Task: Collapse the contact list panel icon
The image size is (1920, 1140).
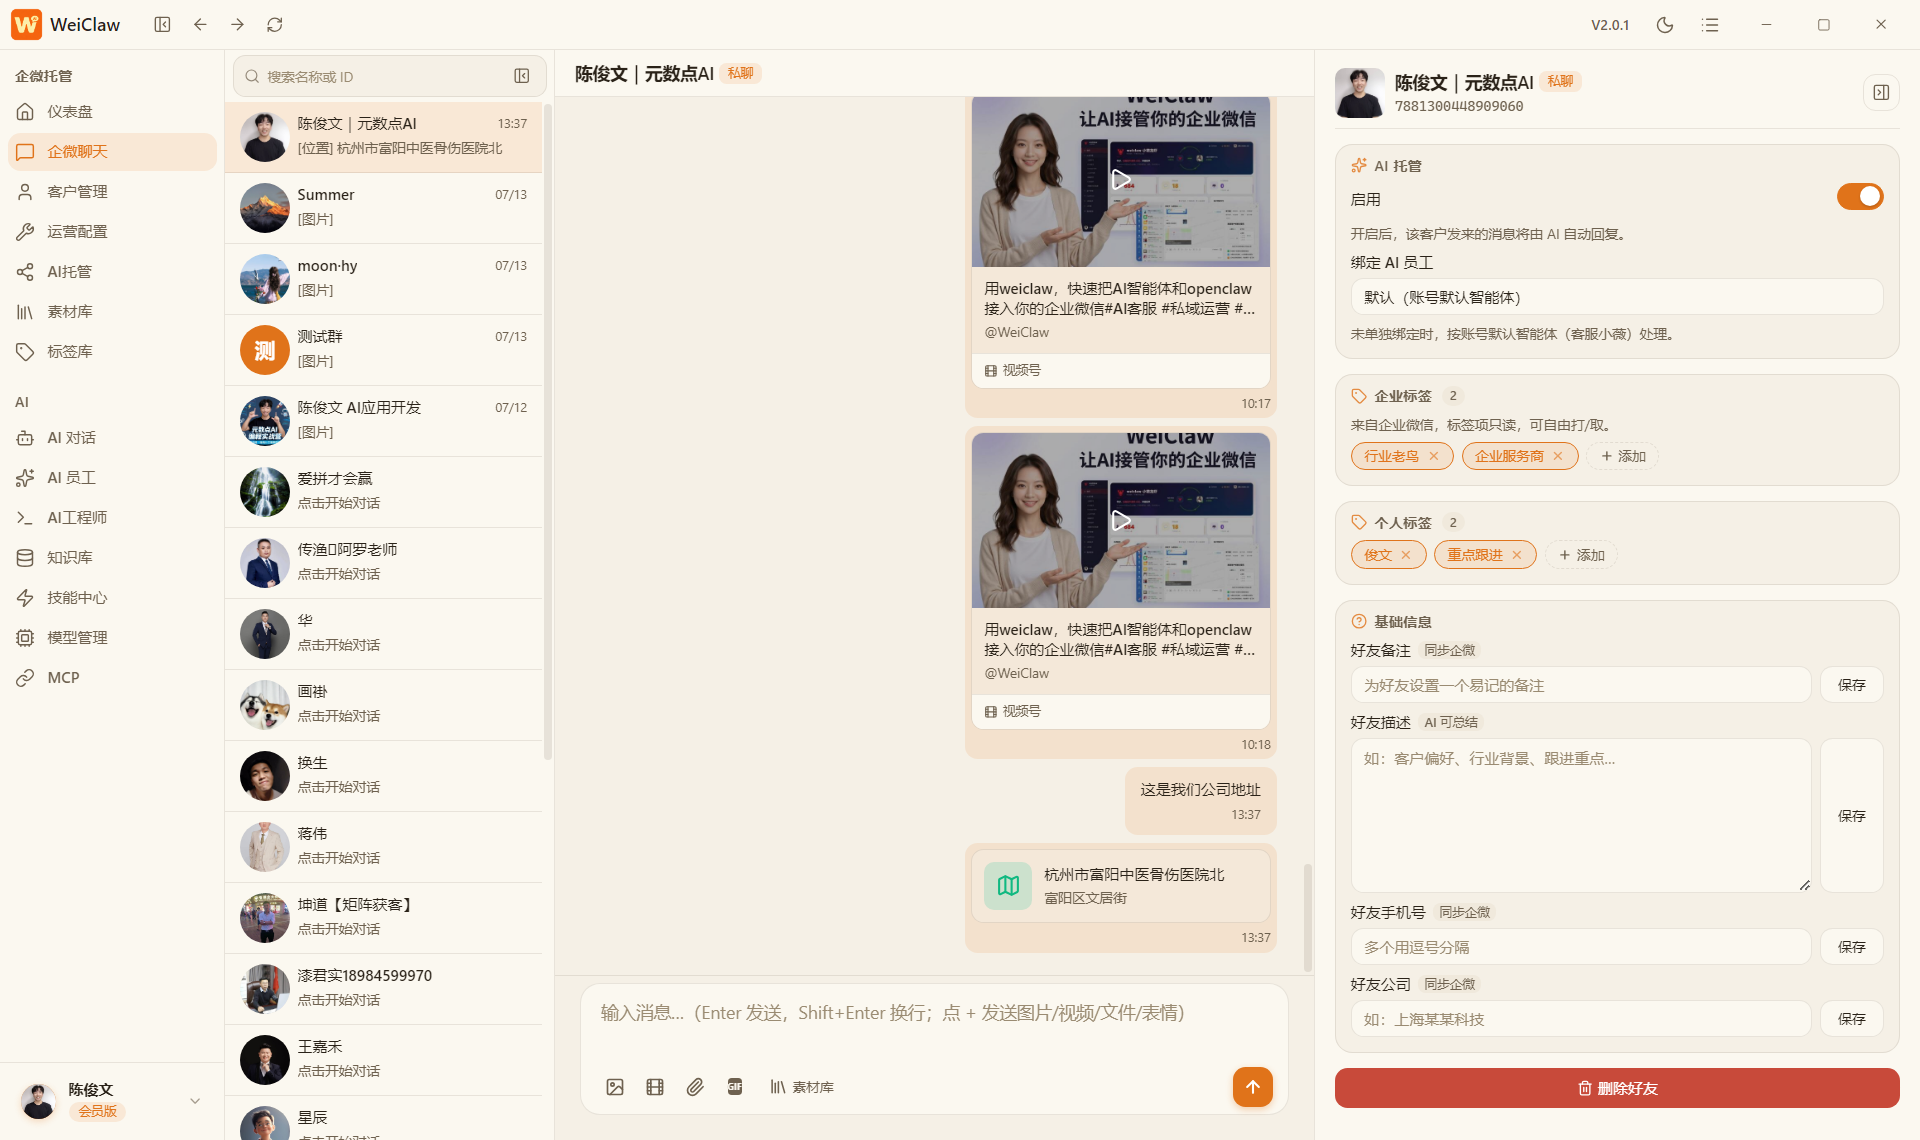Action: click(522, 76)
